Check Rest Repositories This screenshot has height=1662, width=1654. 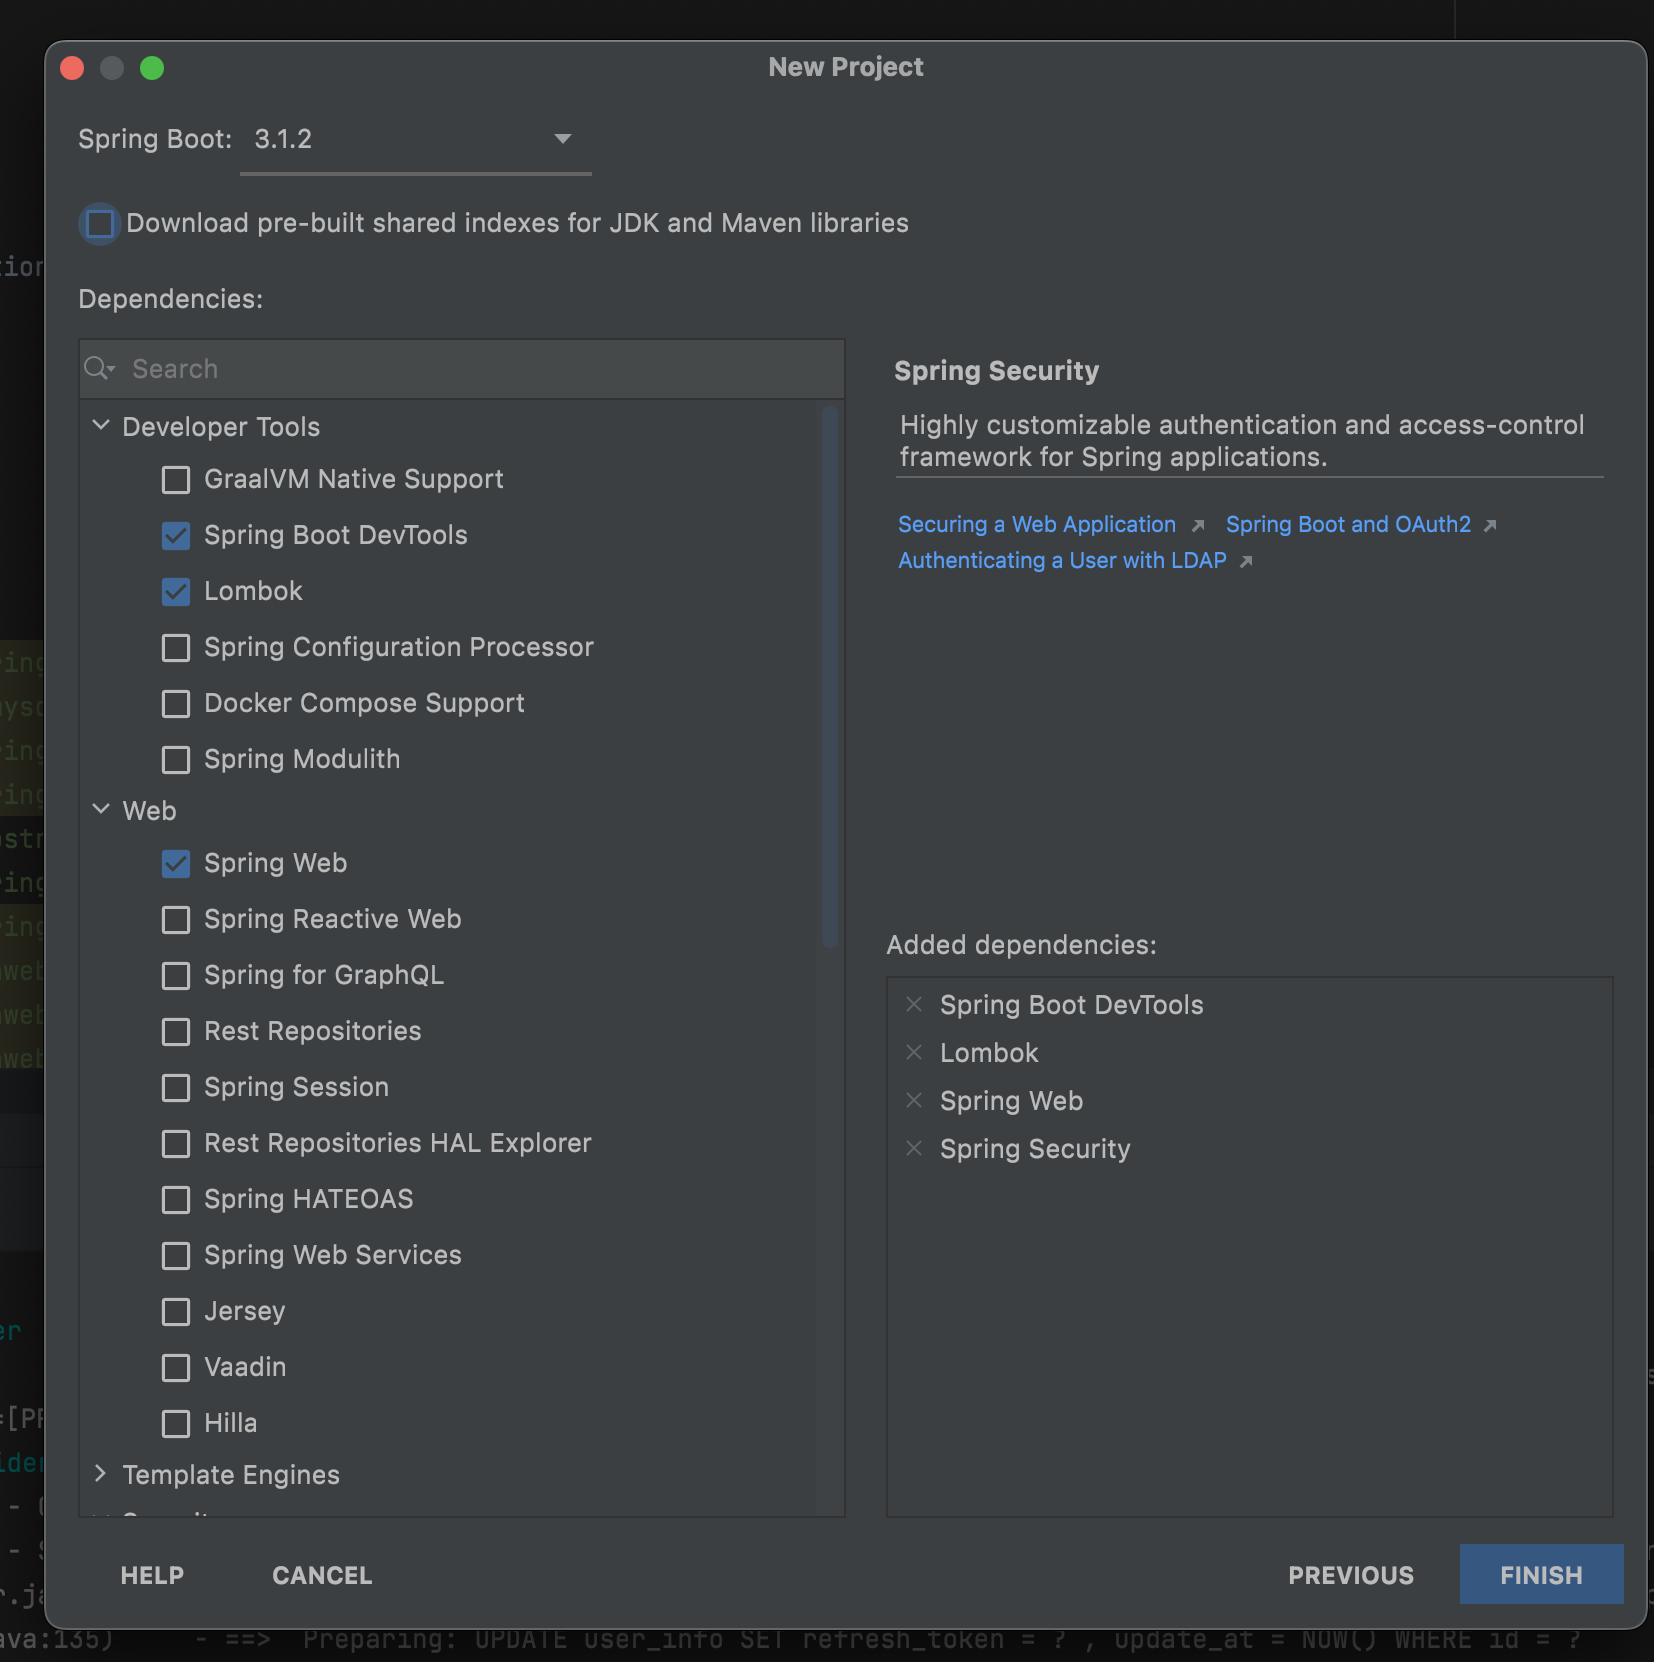(176, 1032)
